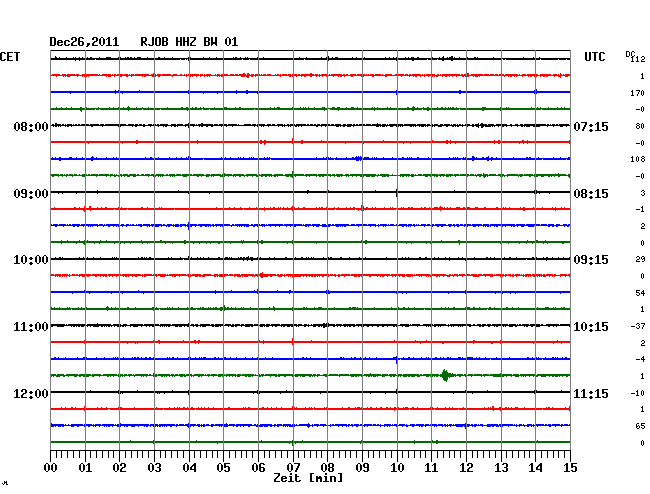The image size is (650, 494).
Task: Pick minute tick label '10' on the axis
Action: (x=397, y=467)
